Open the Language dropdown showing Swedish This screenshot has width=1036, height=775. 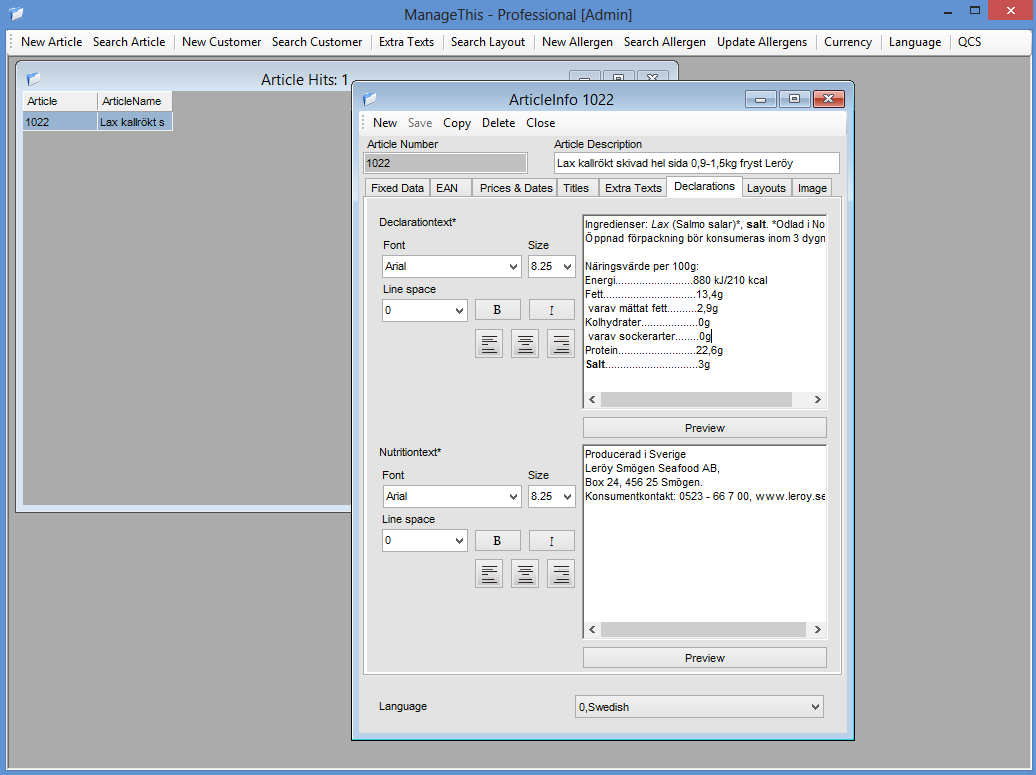click(x=699, y=707)
